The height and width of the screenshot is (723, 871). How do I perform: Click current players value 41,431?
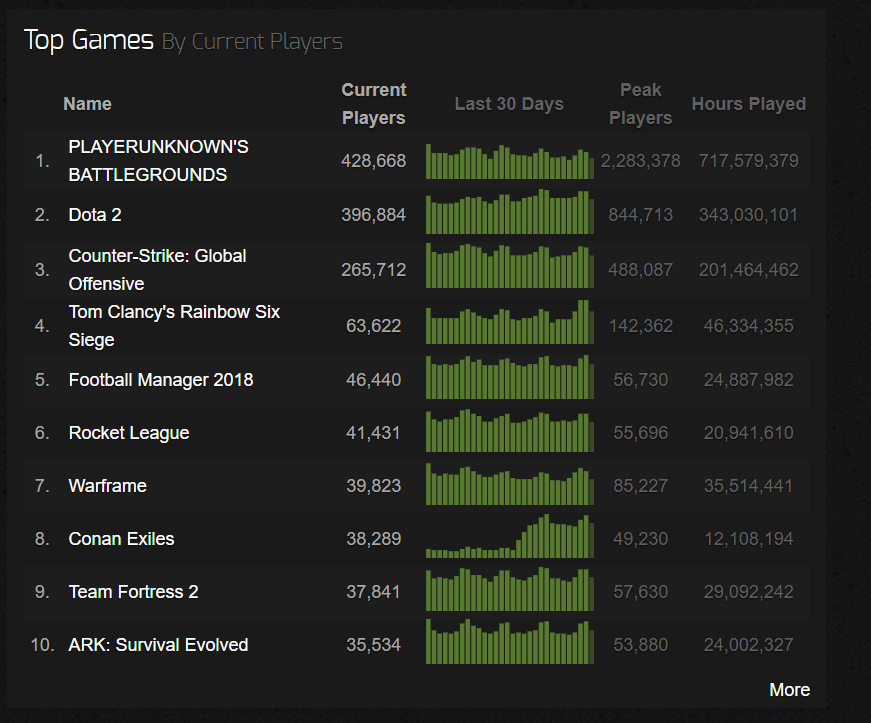pos(374,433)
